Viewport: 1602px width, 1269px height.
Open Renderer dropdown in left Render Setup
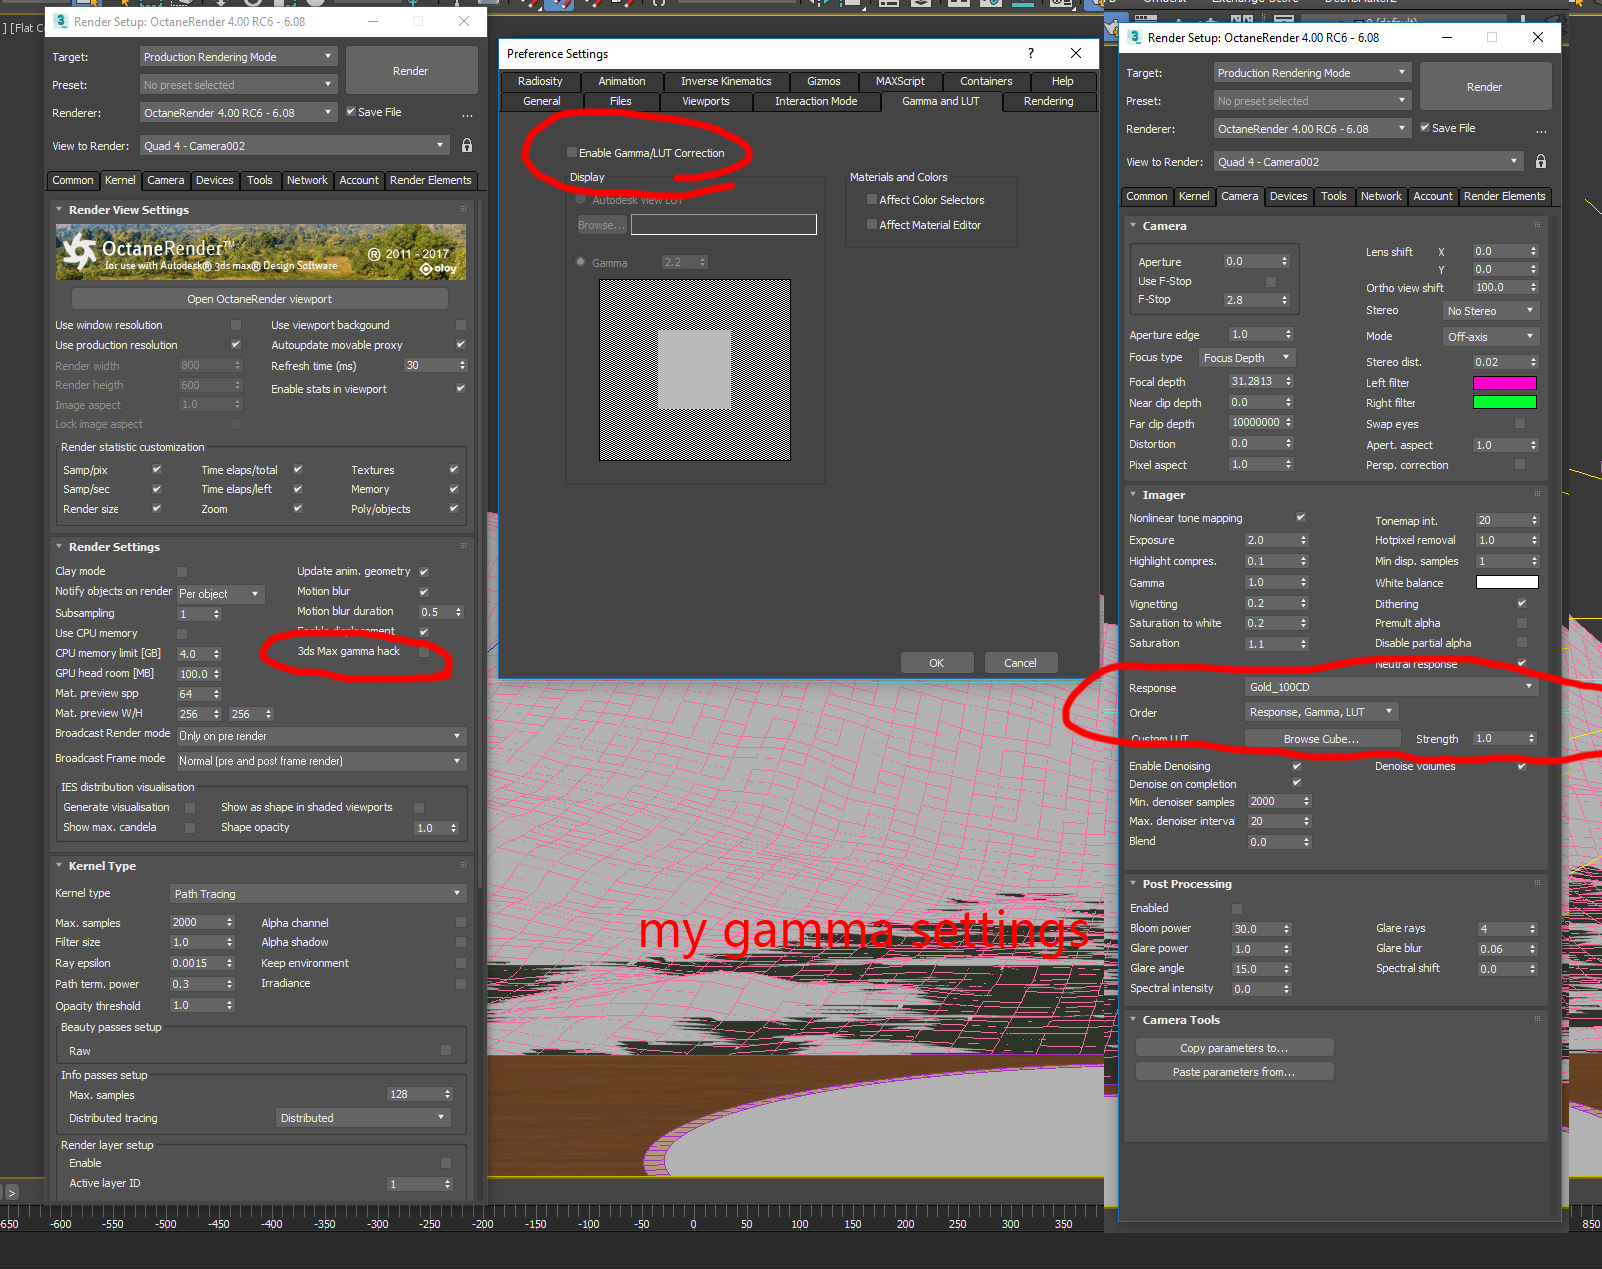(238, 113)
